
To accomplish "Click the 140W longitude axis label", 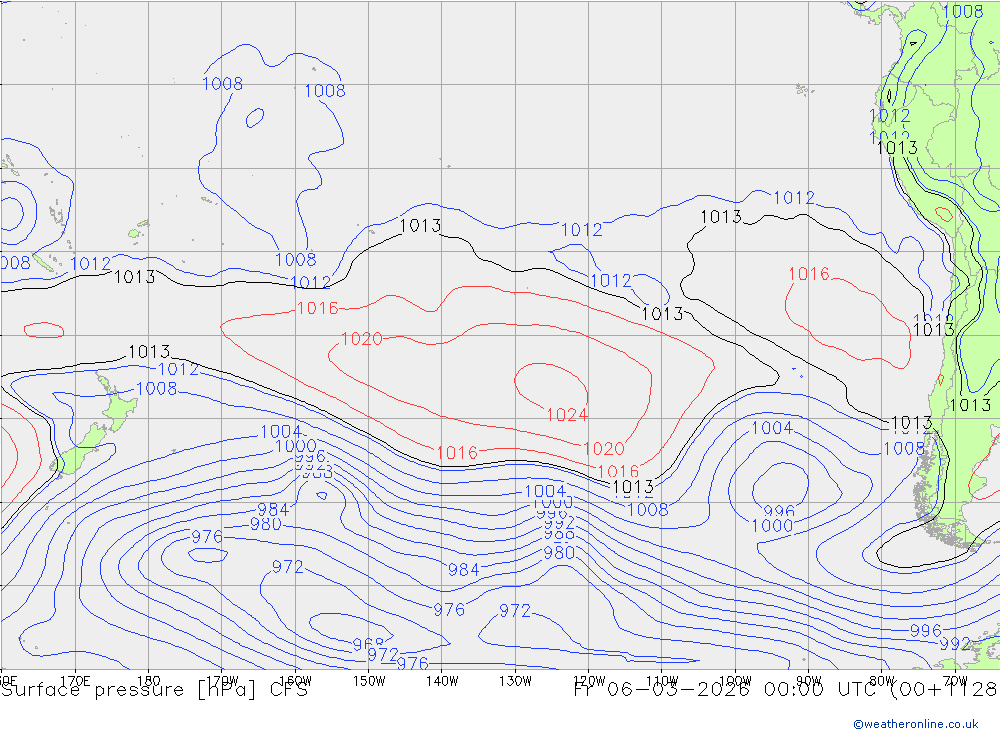I will click(442, 681).
